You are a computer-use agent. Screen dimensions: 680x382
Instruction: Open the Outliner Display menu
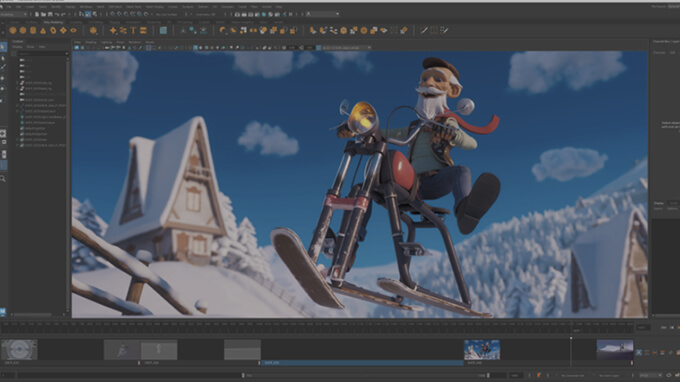[18, 47]
